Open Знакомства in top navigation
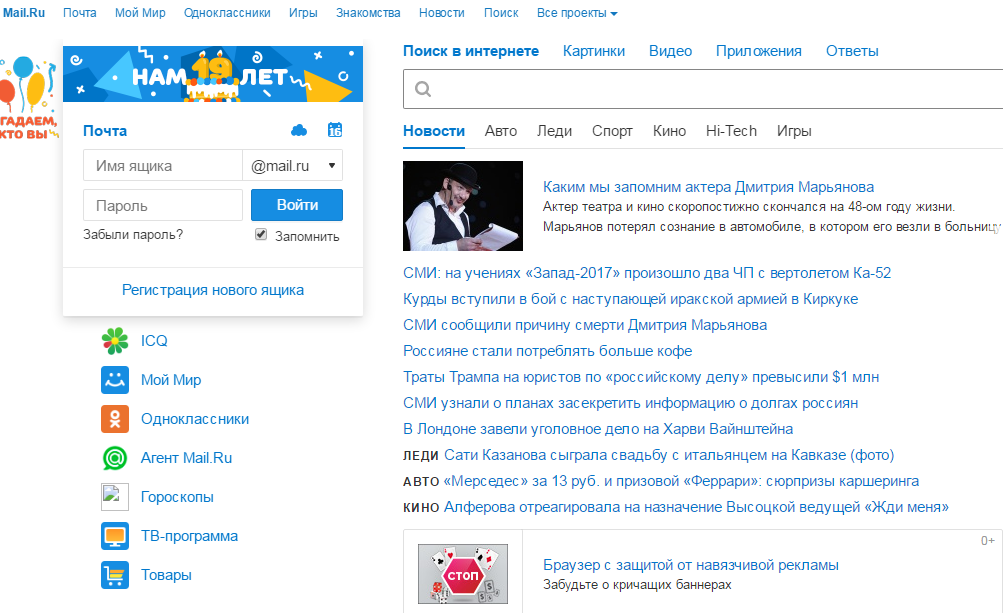The height and width of the screenshot is (613, 1003). pos(368,13)
